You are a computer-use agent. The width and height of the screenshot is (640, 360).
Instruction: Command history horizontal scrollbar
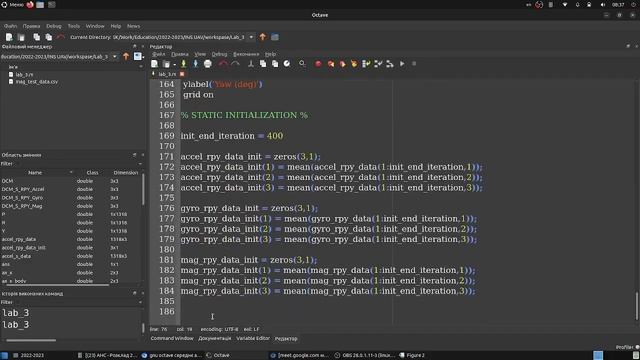[x=31, y=340]
